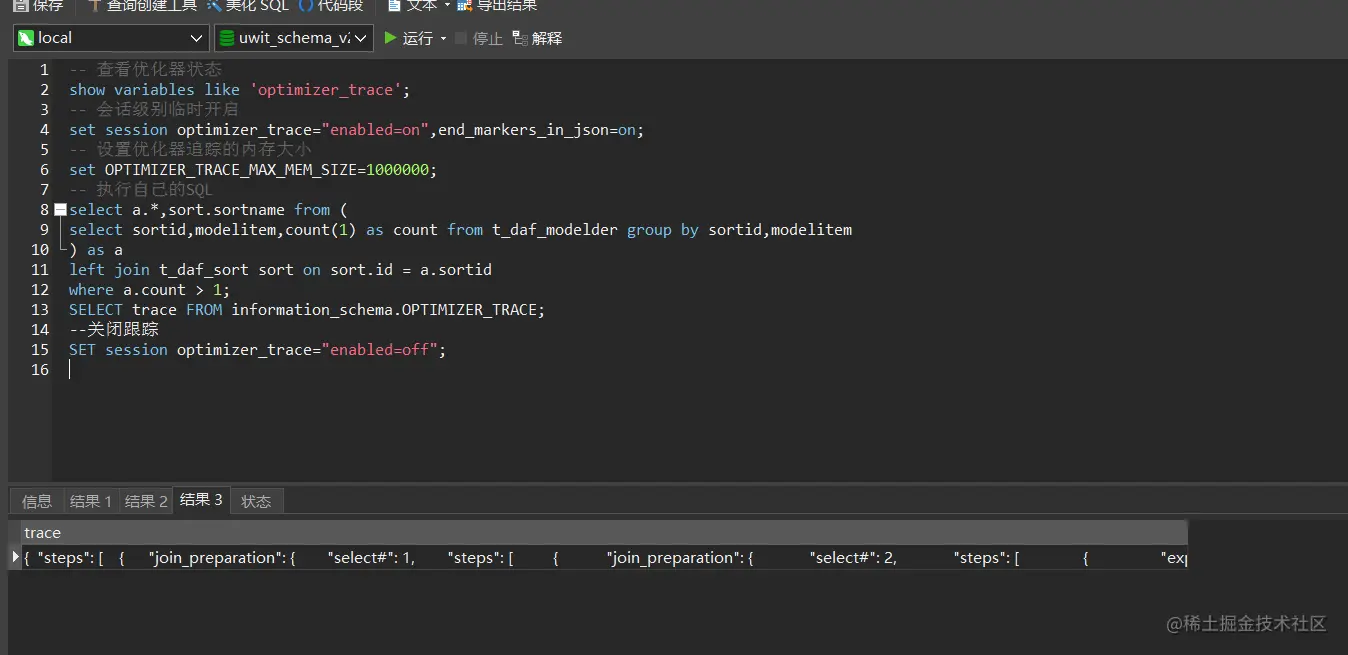
Task: Click the '-- 查看优化器状态' comment line
Action: tap(146, 70)
